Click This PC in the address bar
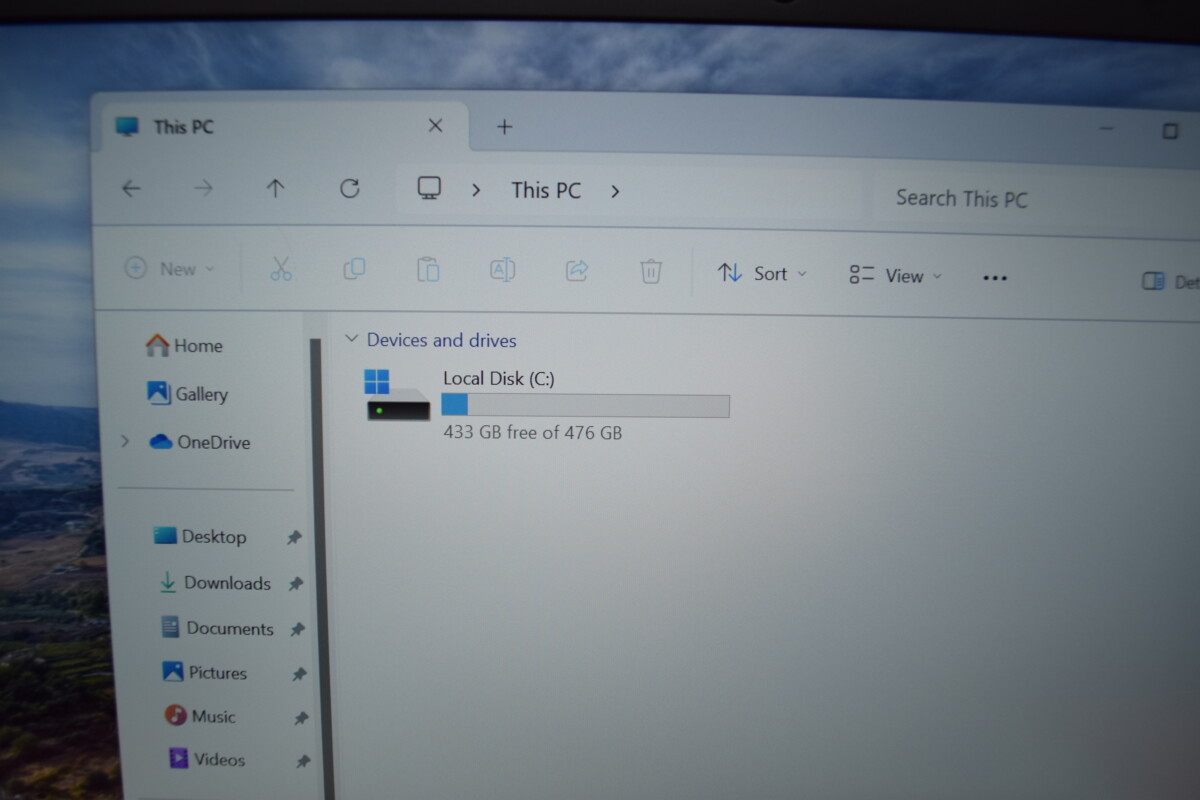Viewport: 1200px width, 800px height. [546, 190]
